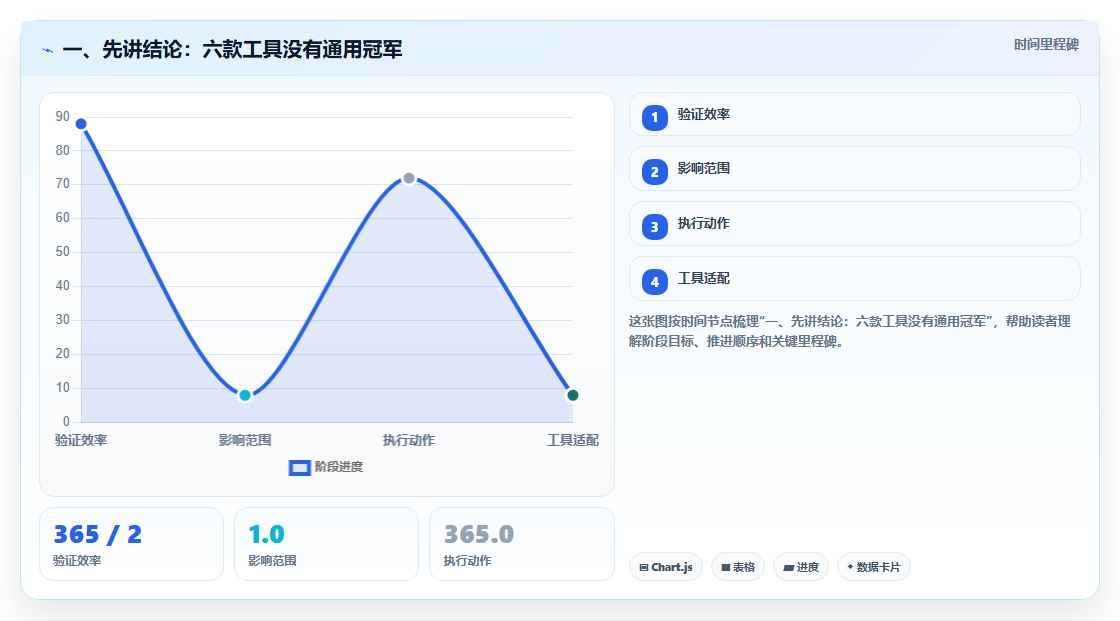Click the y-axis value 50

tap(63, 252)
